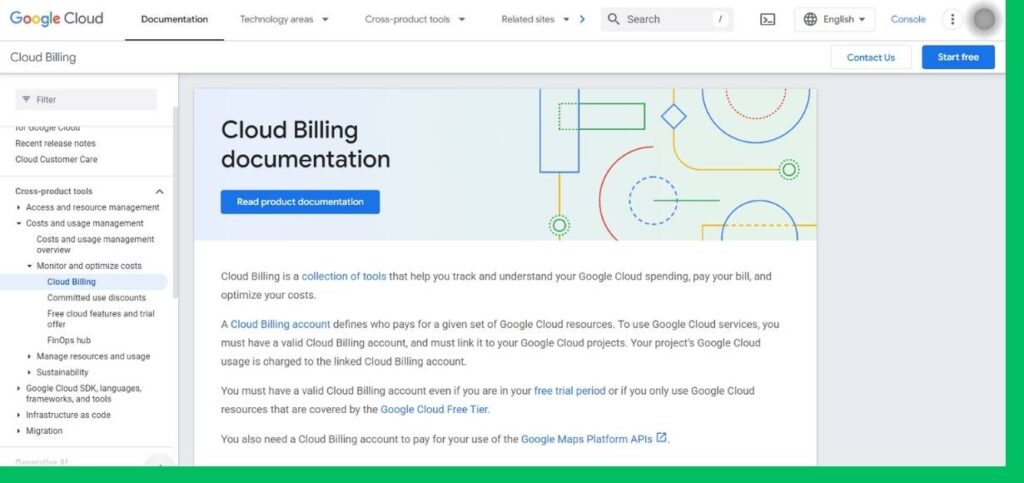This screenshot has height=483, width=1024.
Task: Click the globe icon in the language selector
Action: pos(810,20)
